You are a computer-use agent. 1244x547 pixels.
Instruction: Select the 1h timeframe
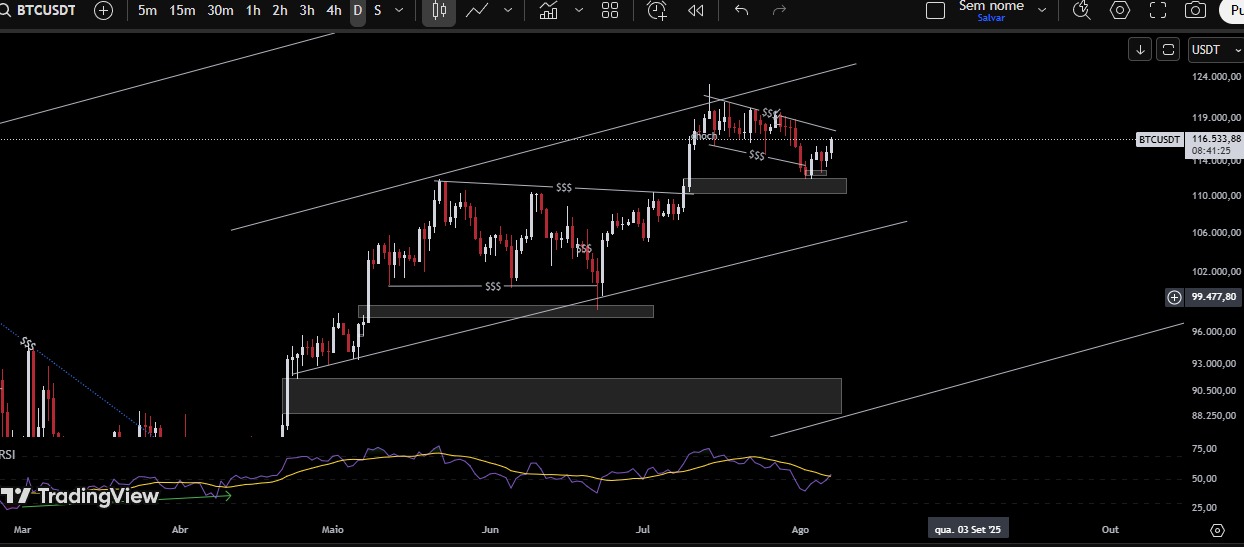coord(253,11)
